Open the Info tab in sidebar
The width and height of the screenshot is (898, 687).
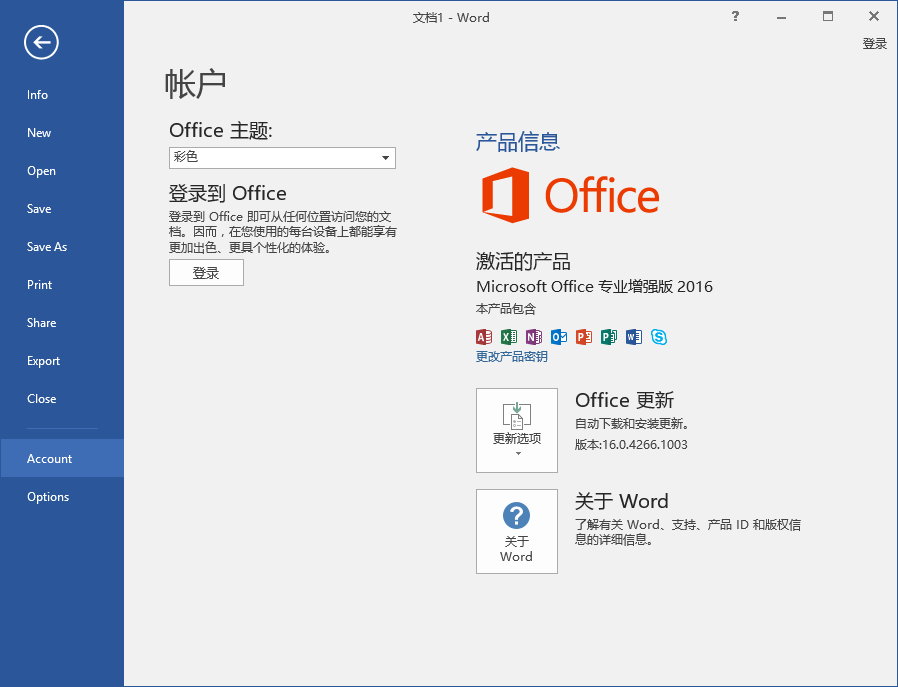pos(38,95)
